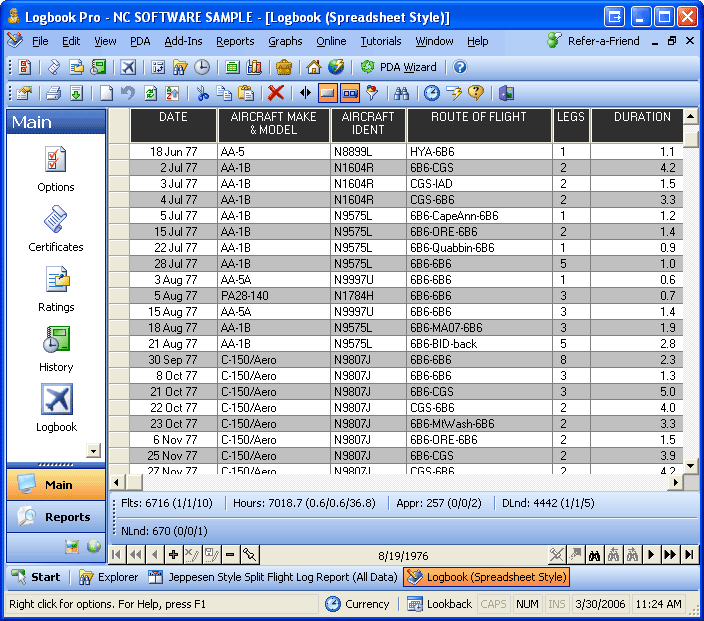
Task: Open Logbook airplane icon in sidebar
Action: [x=57, y=399]
